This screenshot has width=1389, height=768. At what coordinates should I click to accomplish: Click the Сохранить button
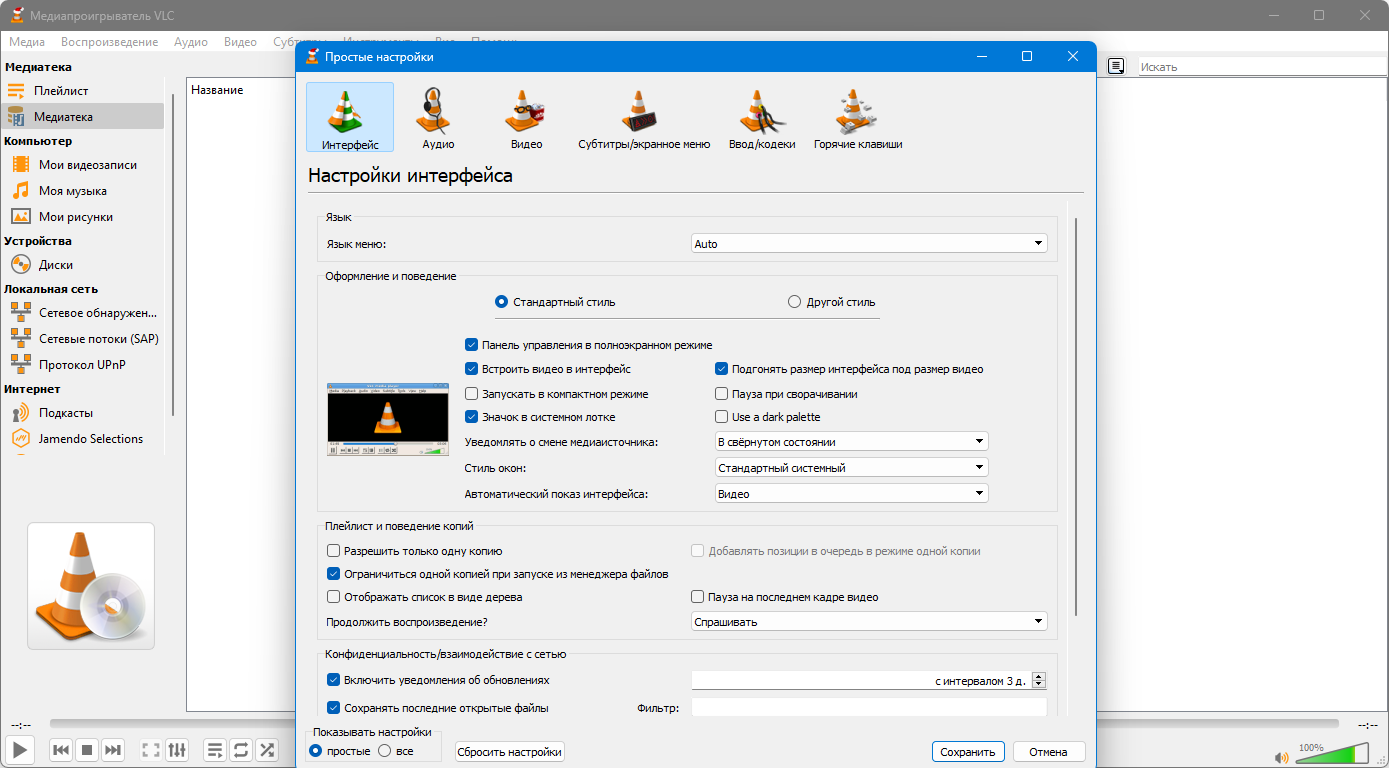point(967,752)
